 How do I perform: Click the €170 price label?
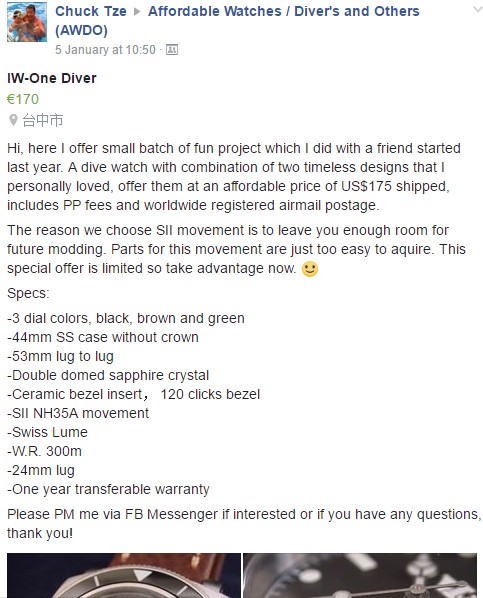(x=23, y=99)
